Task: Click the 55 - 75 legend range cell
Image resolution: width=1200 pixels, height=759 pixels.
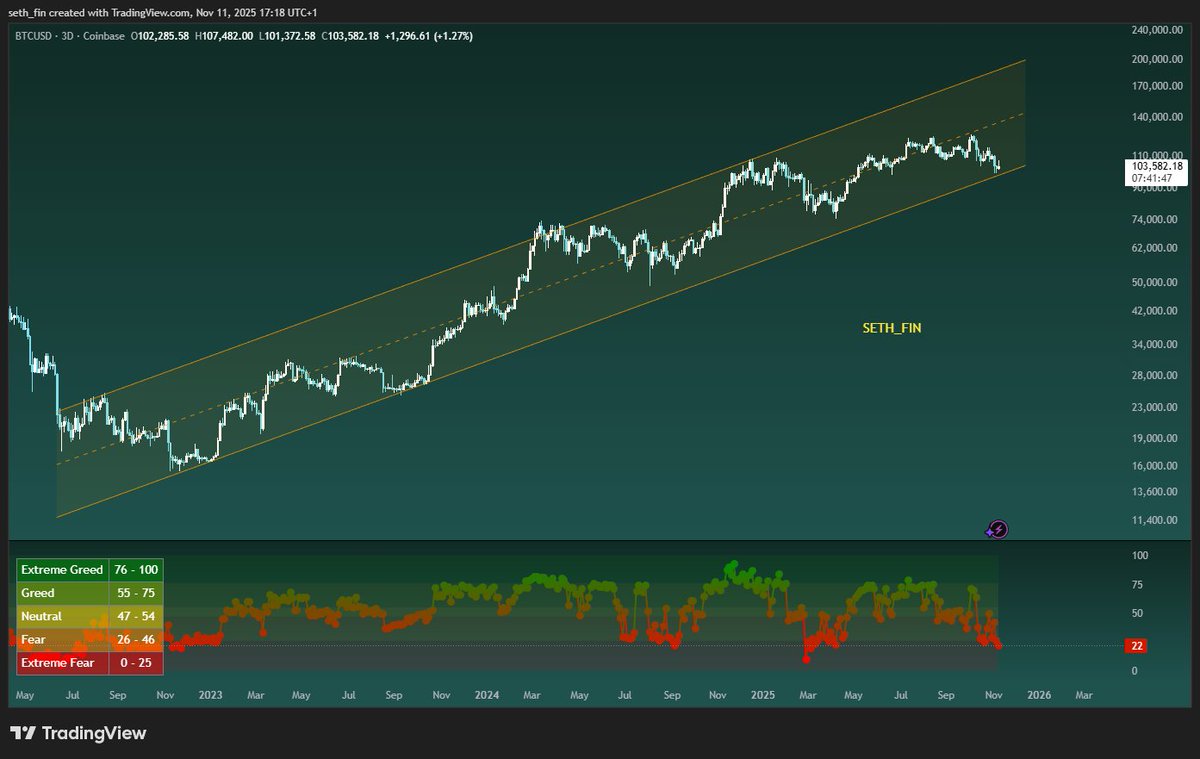Action: point(136,593)
